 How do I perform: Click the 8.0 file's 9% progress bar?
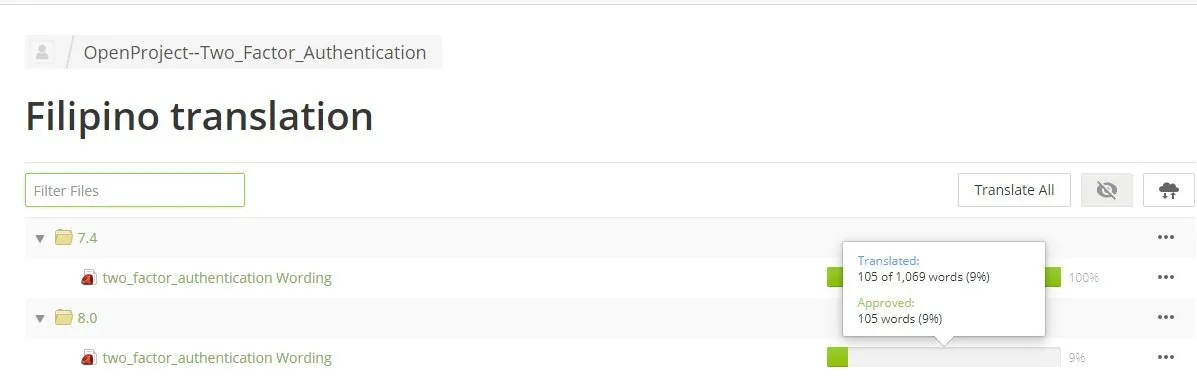click(x=944, y=357)
